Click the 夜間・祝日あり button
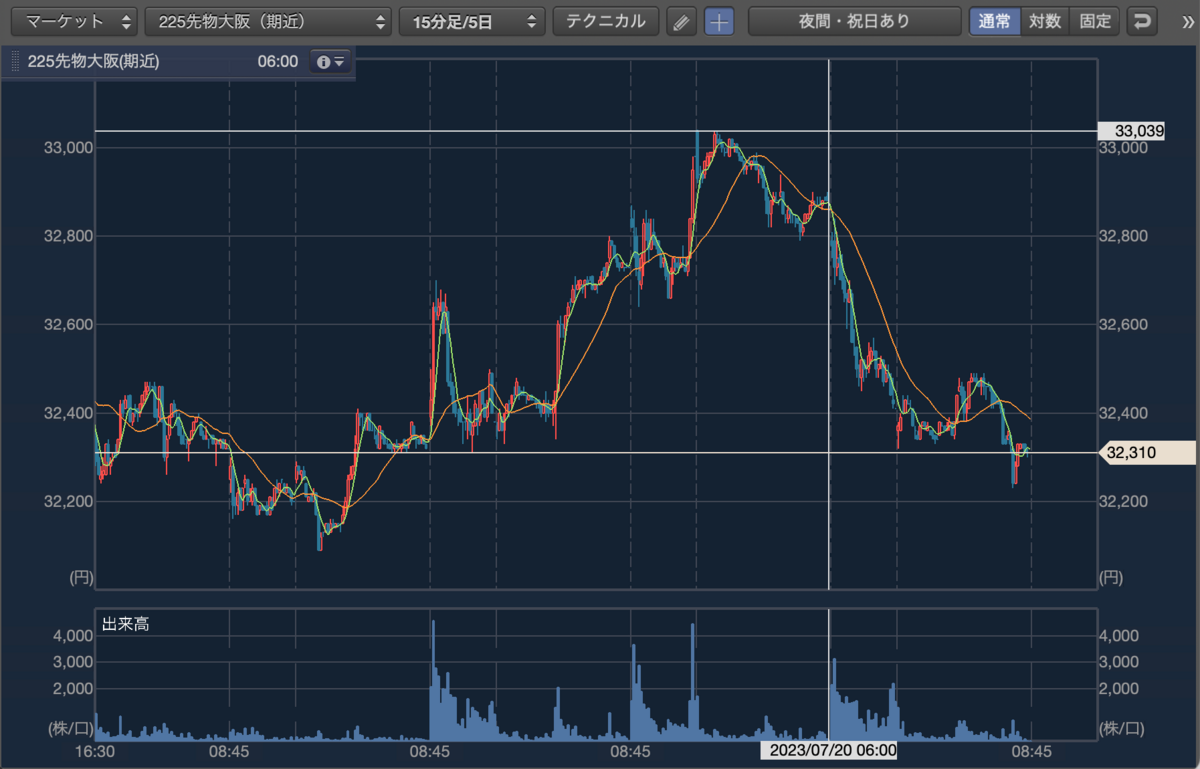1200x769 pixels. [x=854, y=21]
